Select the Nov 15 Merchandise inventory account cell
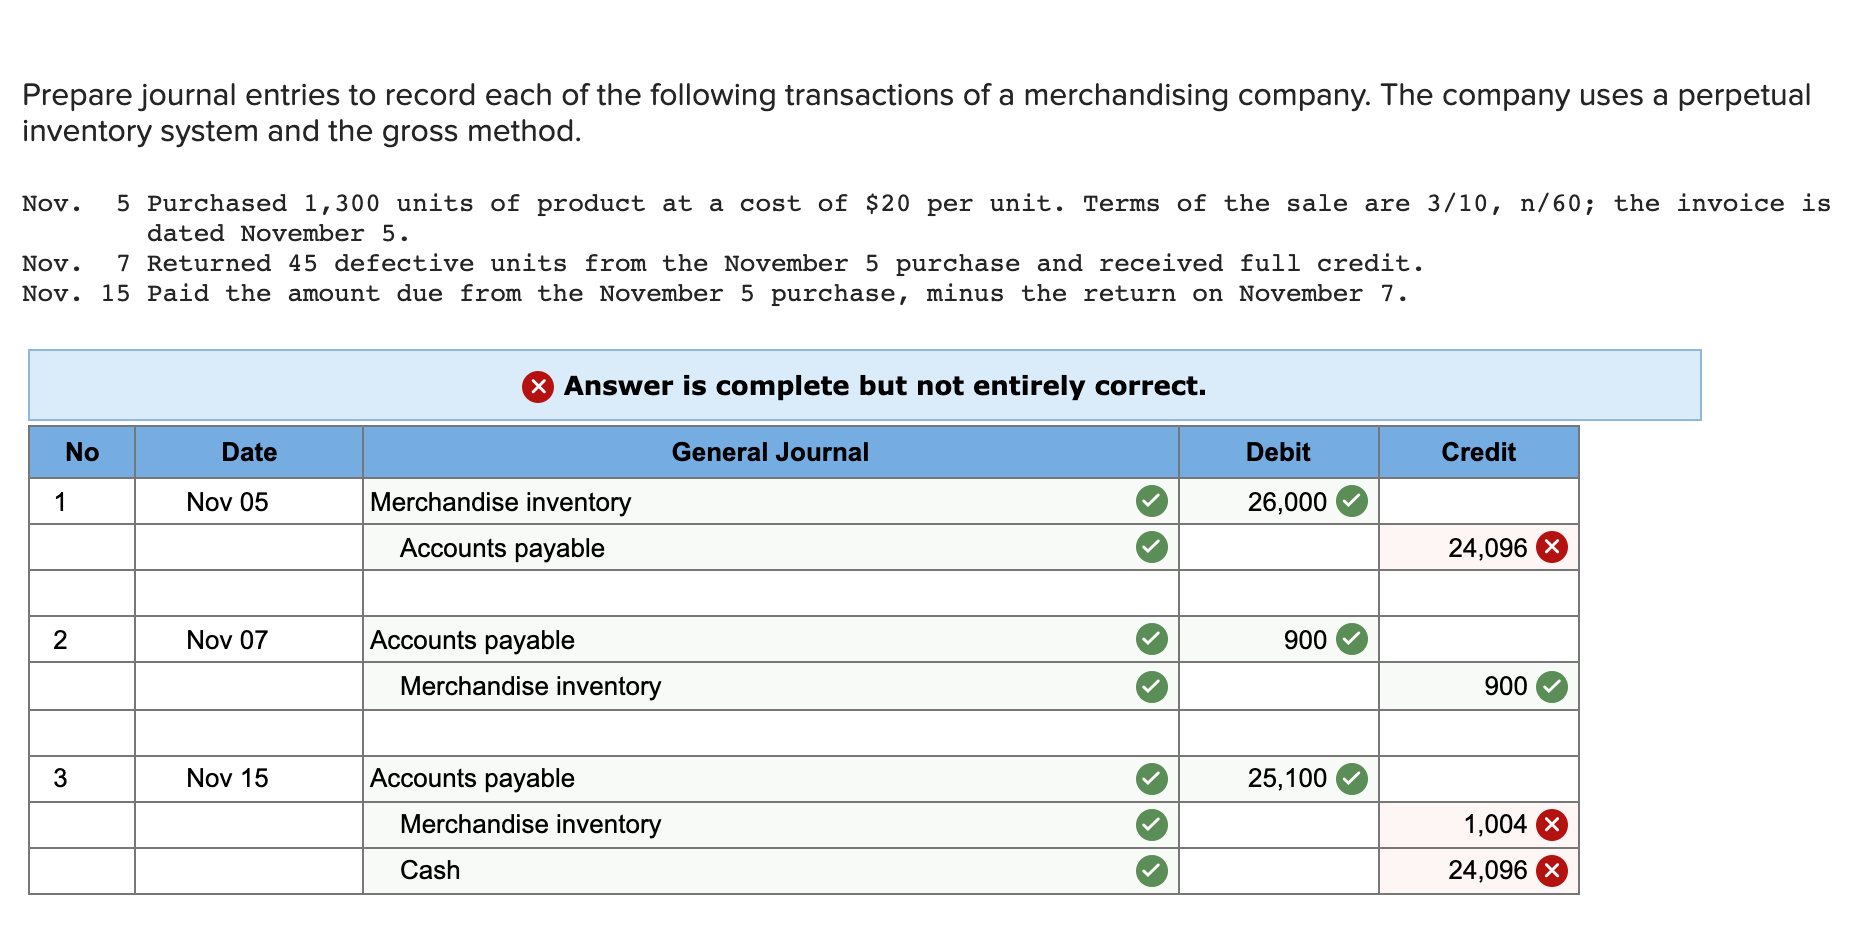1864x935 pixels. pos(771,825)
